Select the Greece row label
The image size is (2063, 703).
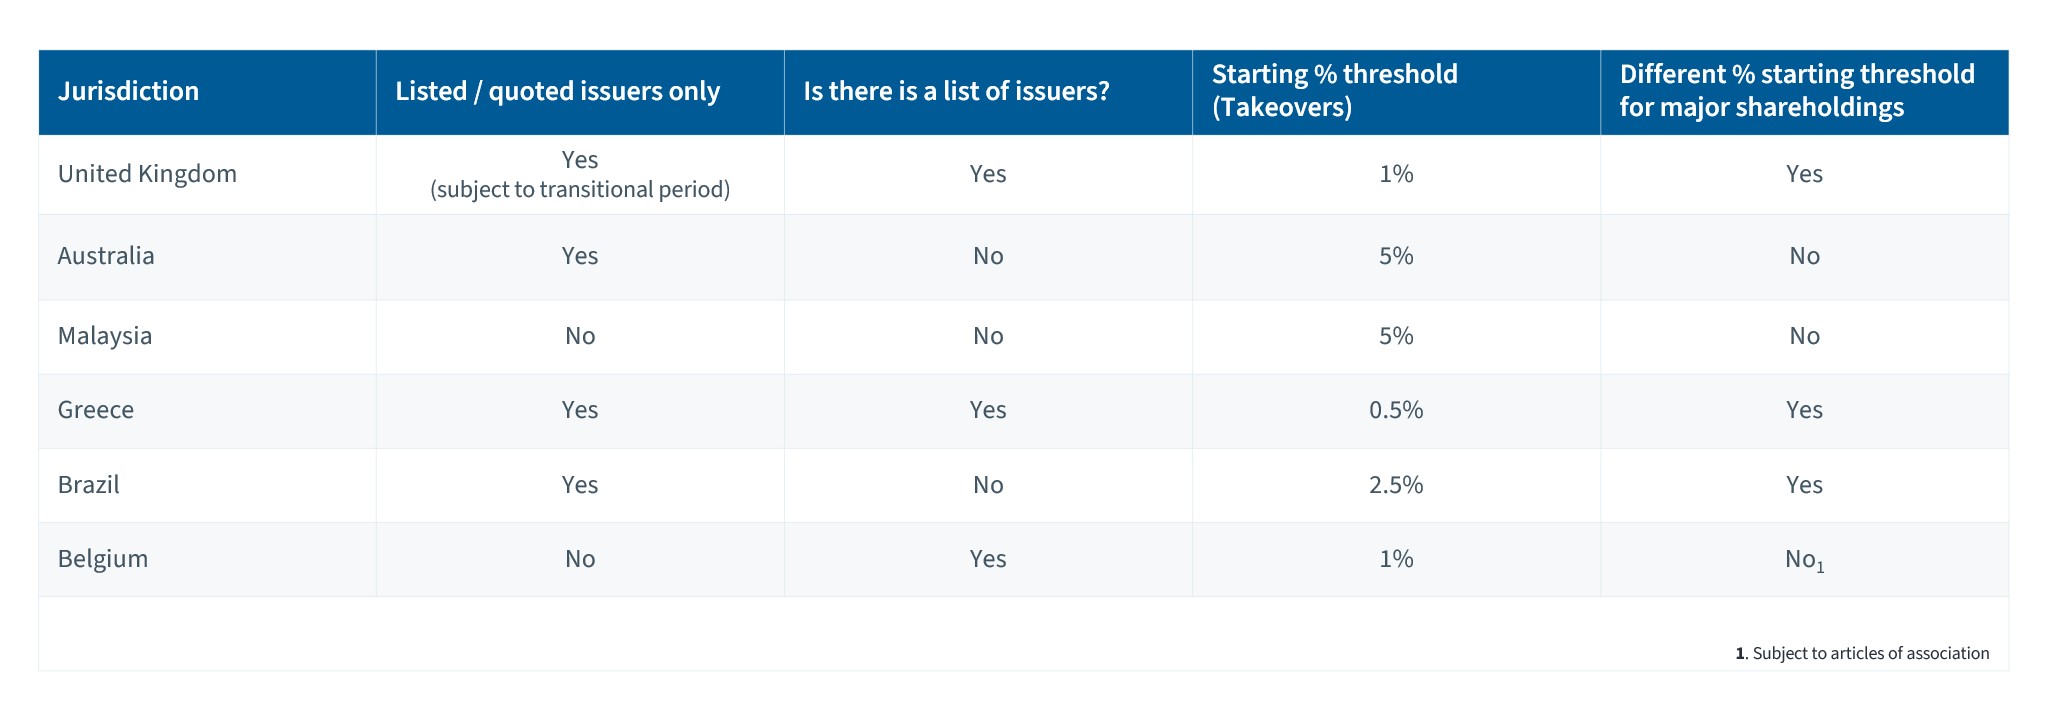pos(96,410)
